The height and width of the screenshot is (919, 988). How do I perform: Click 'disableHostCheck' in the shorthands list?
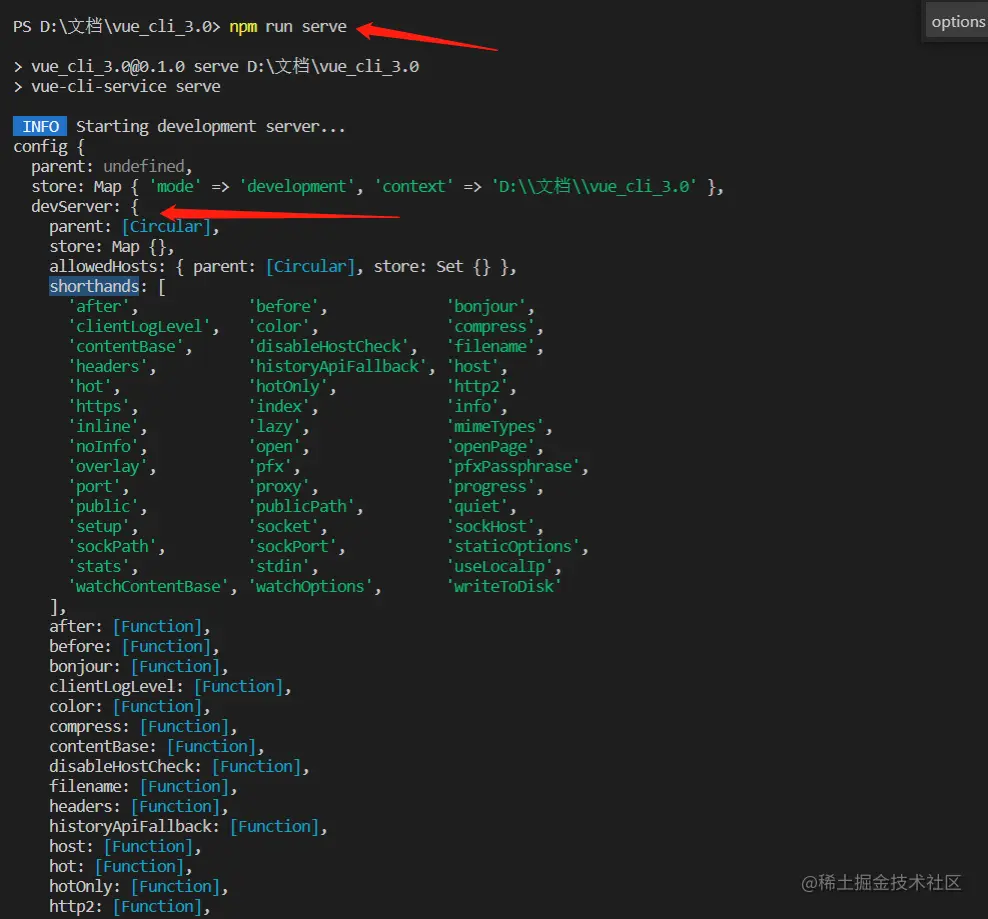(328, 347)
